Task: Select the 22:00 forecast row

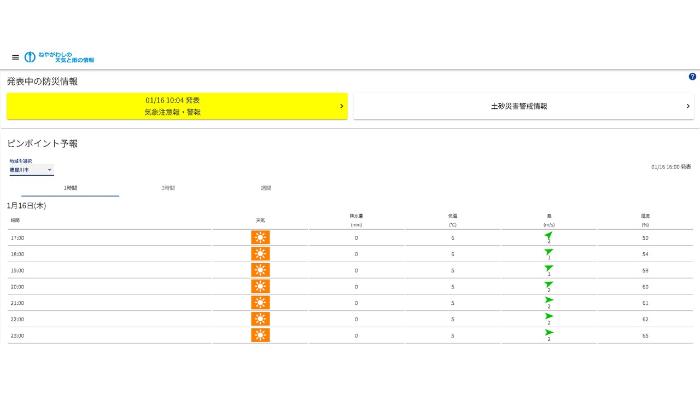Action: (x=350, y=319)
